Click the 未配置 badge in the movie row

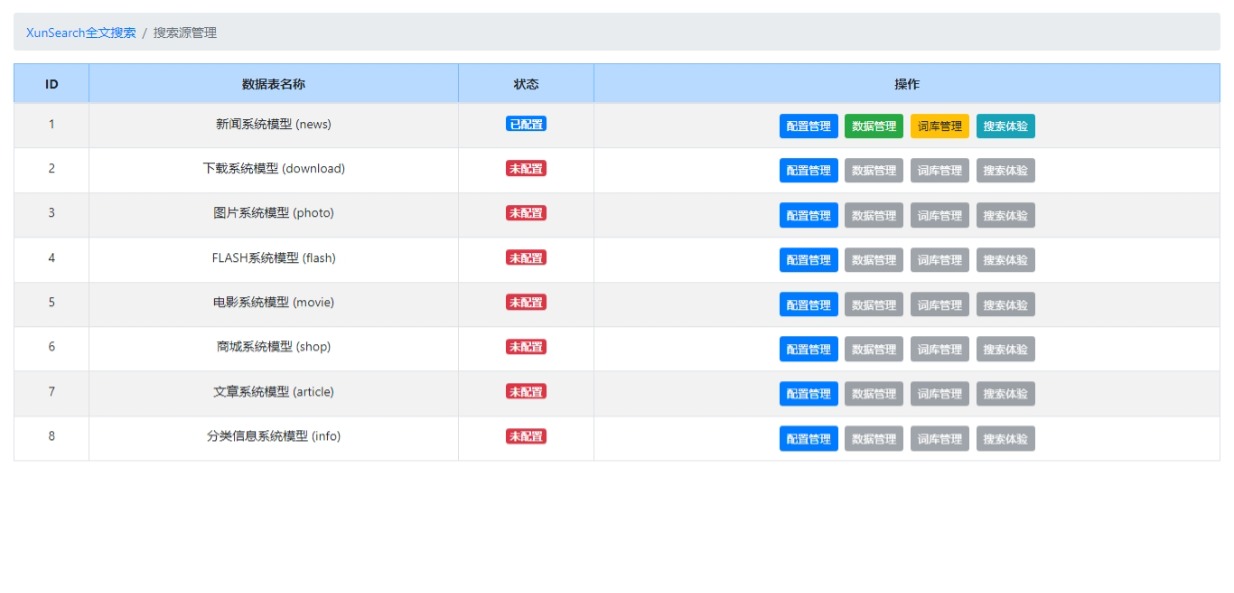(526, 302)
